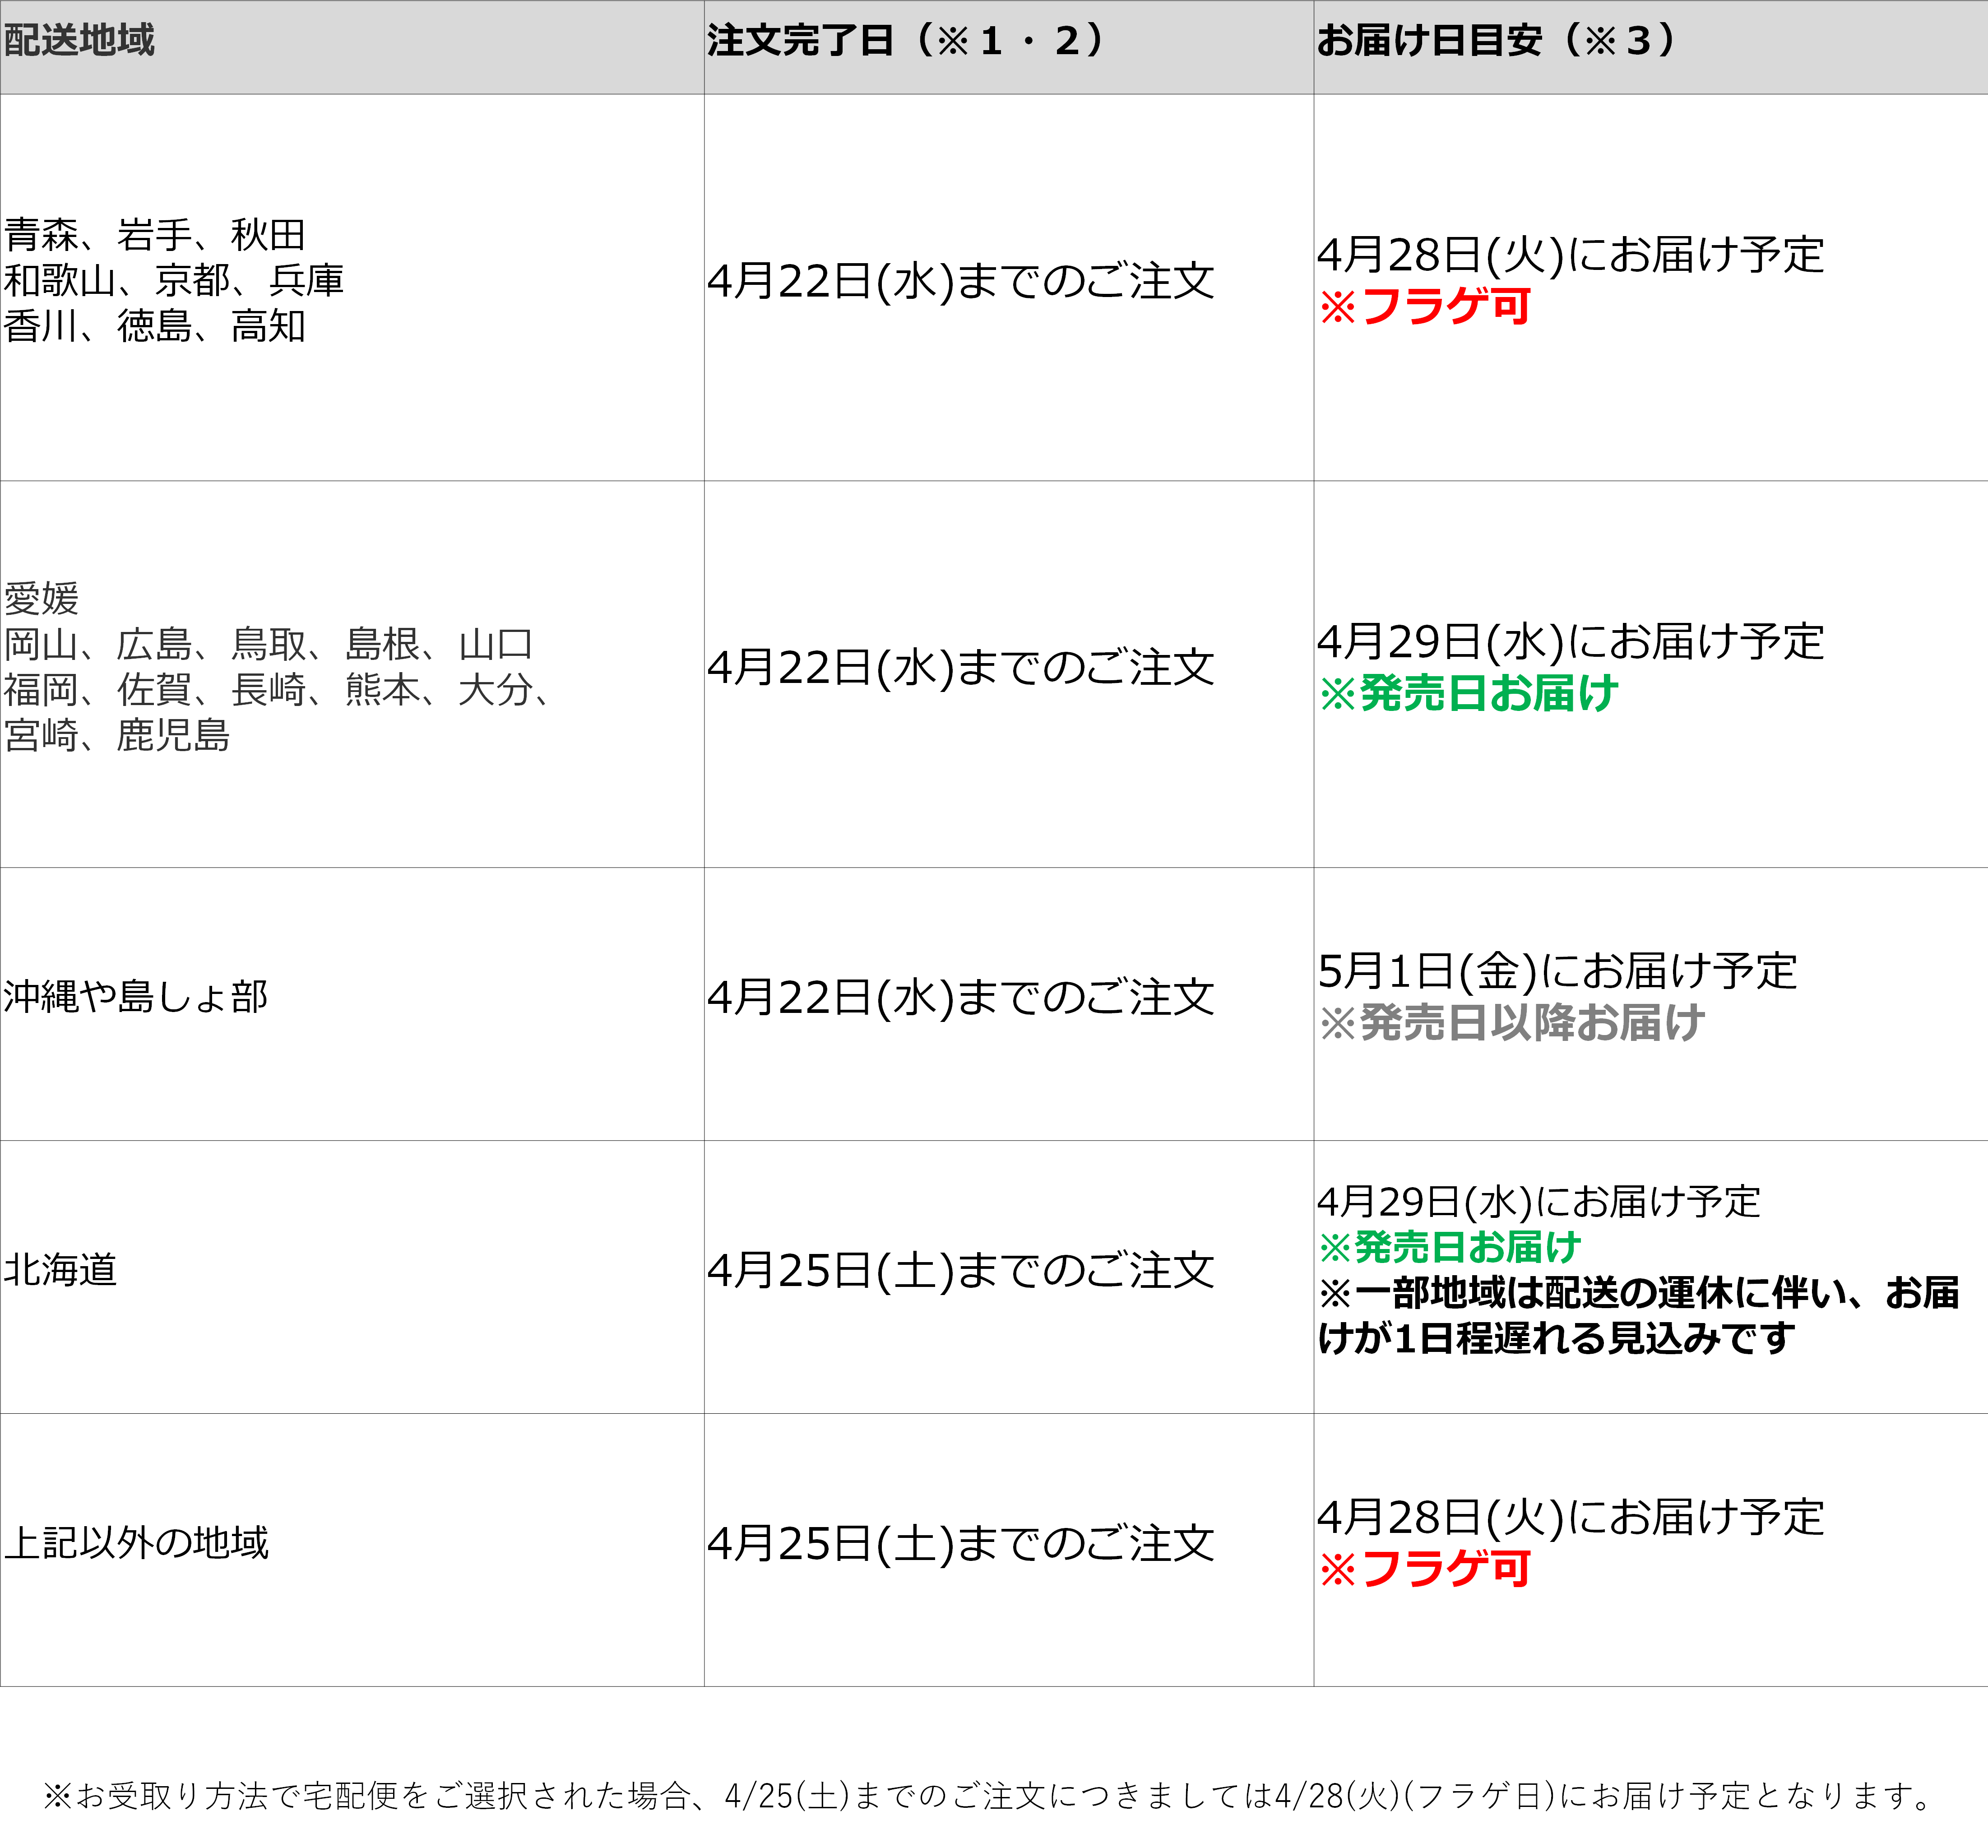Click green ※発売日お届け in 北海道 row

coord(1450,1247)
